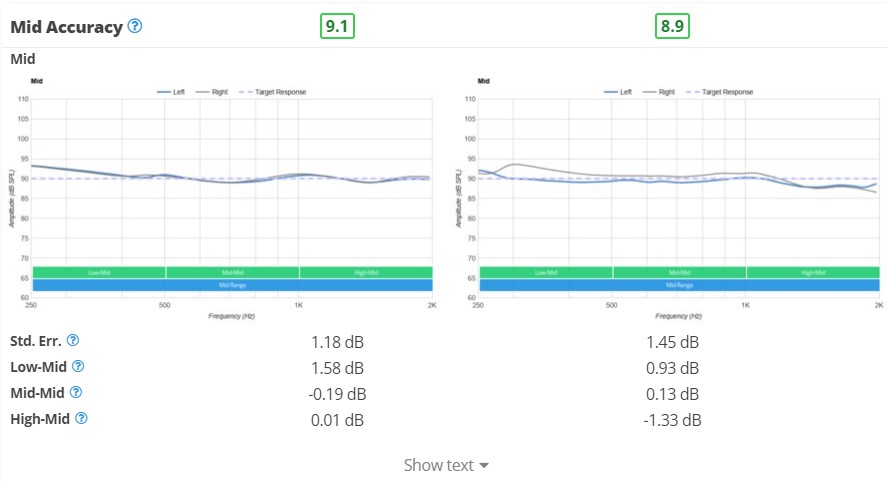Click the High-Mid green band in right chart
This screenshot has width=887, height=482.
(813, 273)
